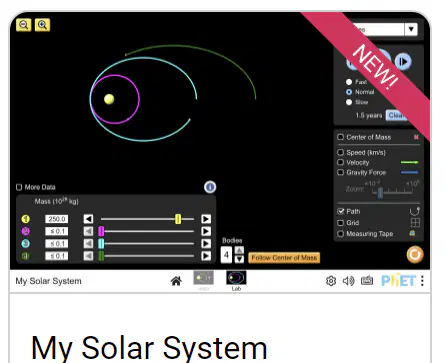The width and height of the screenshot is (446, 363).
Task: Increase body 3 mass with right arrow
Action: [x=206, y=243]
